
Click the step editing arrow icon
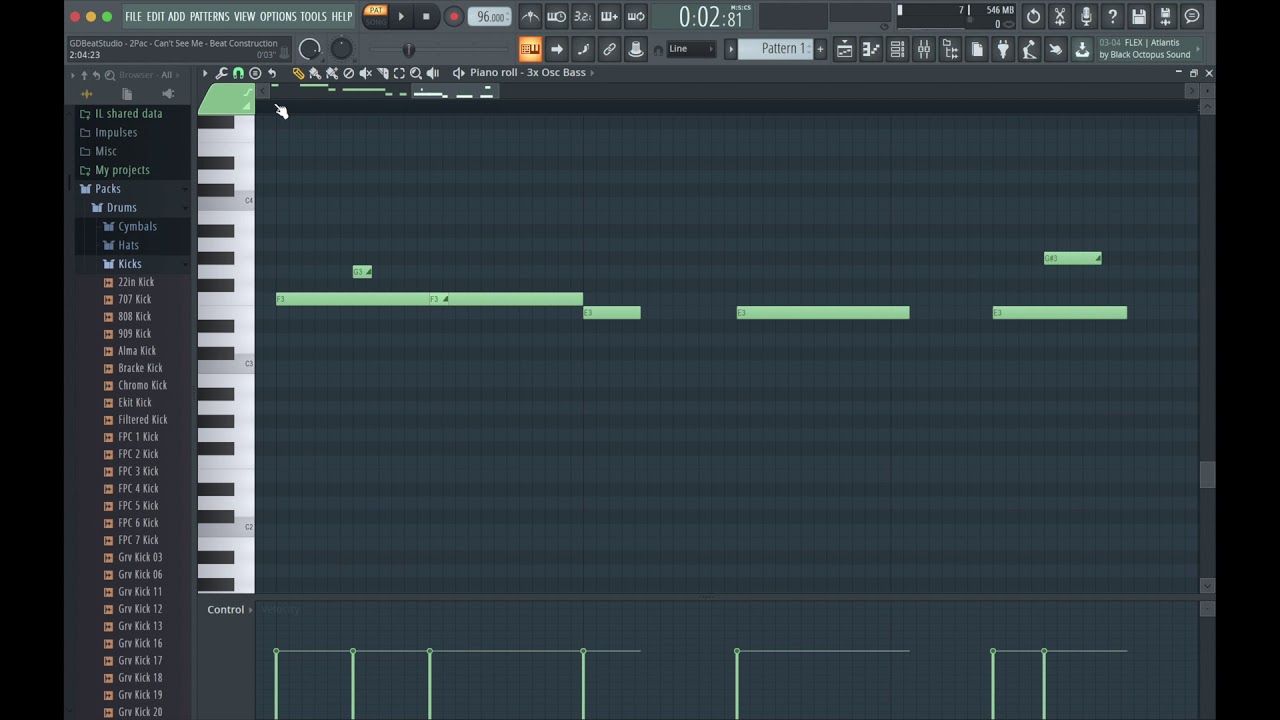557,49
